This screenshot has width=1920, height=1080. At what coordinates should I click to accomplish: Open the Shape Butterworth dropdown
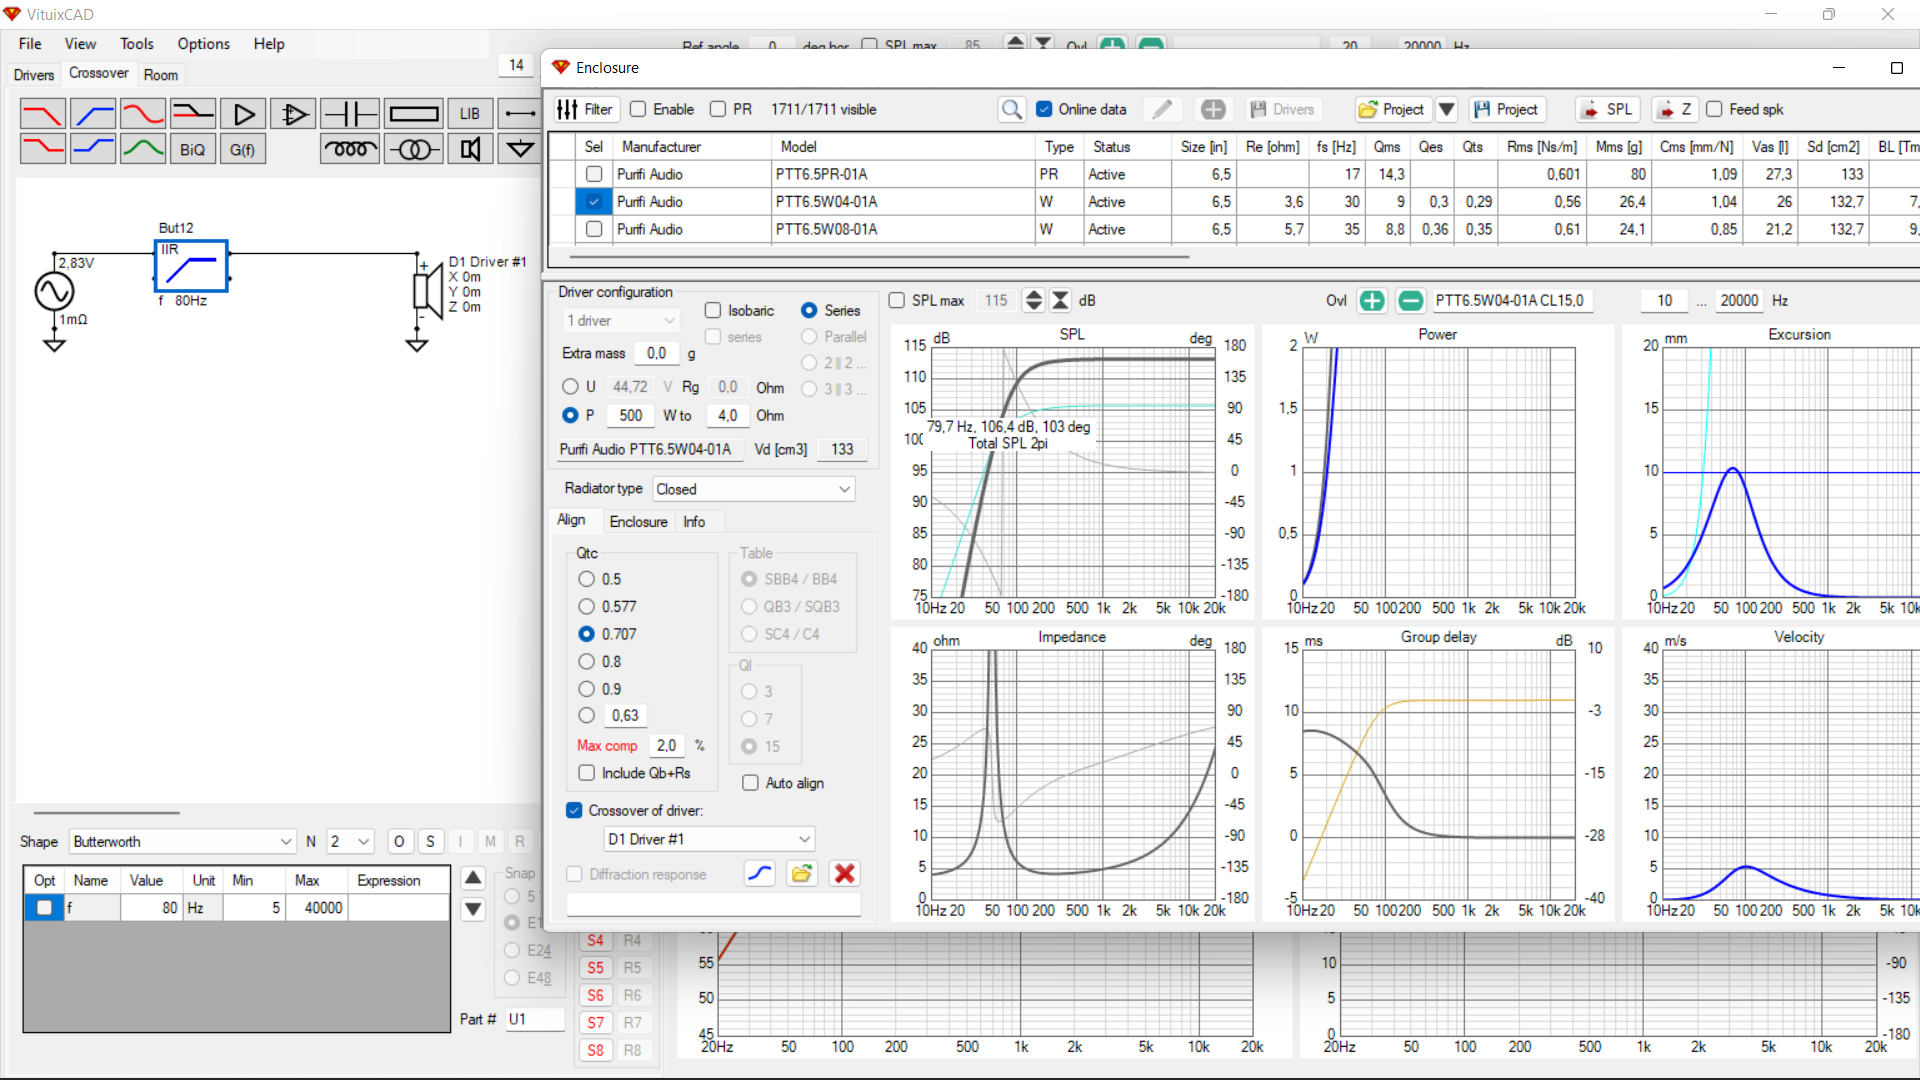pyautogui.click(x=182, y=842)
